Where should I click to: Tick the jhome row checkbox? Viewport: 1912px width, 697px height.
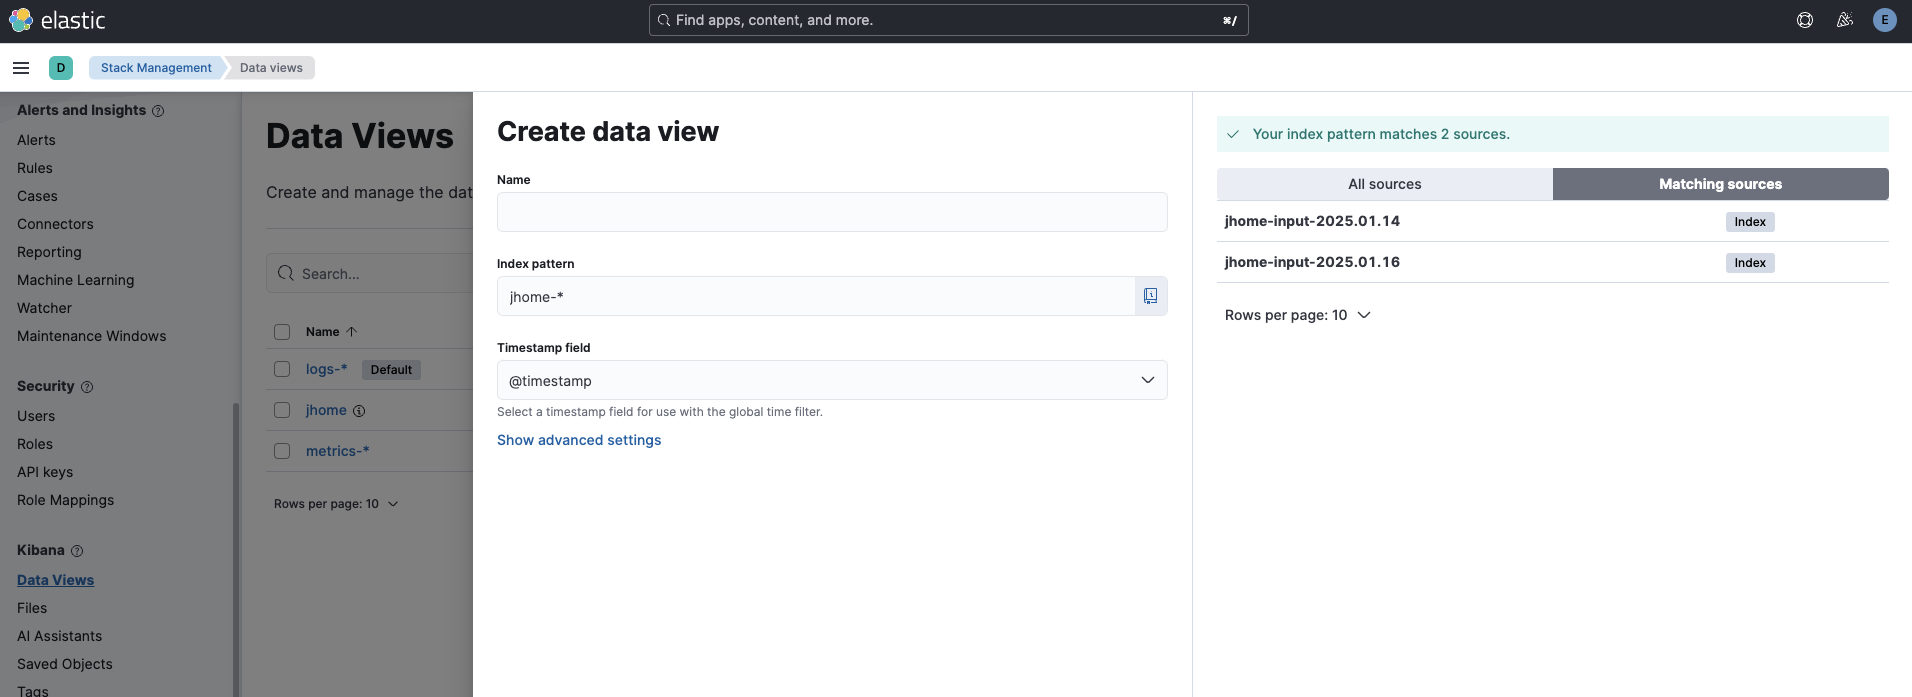[x=282, y=410]
